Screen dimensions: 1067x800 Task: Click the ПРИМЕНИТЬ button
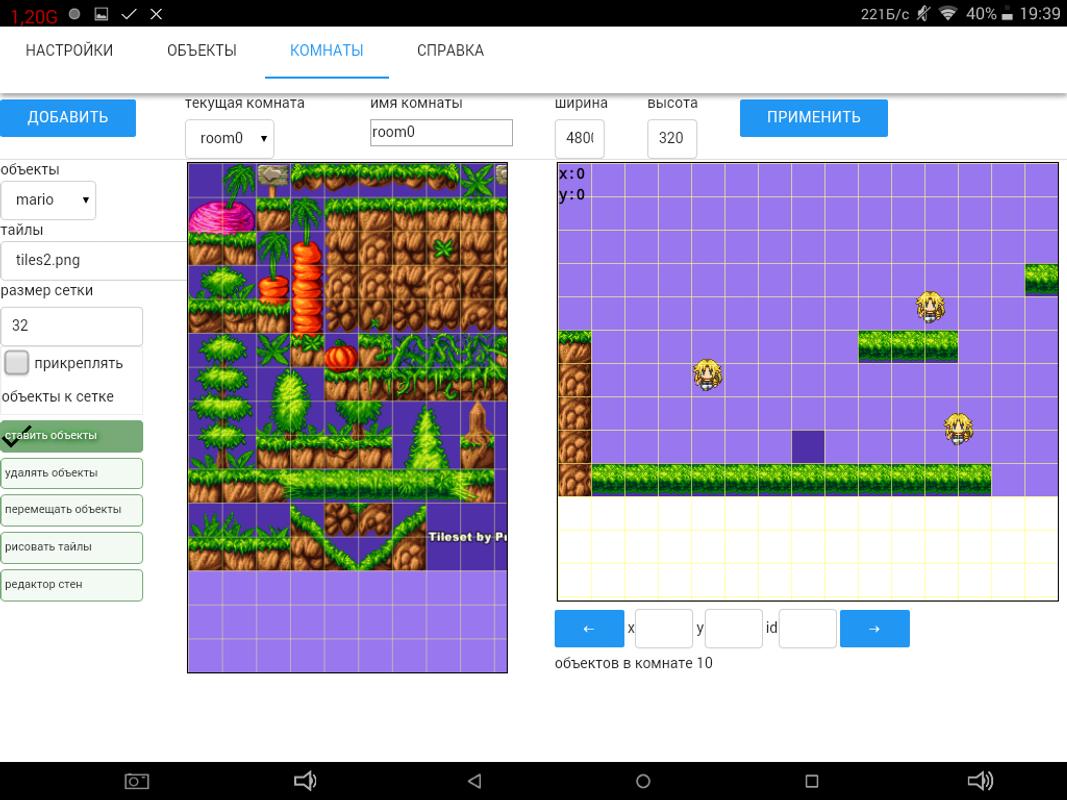click(813, 118)
